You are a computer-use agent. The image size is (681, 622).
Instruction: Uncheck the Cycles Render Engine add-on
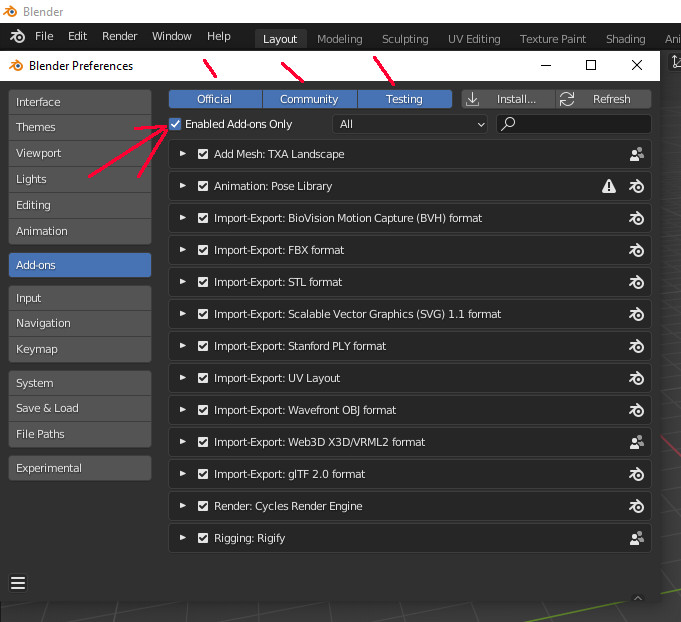(x=203, y=506)
